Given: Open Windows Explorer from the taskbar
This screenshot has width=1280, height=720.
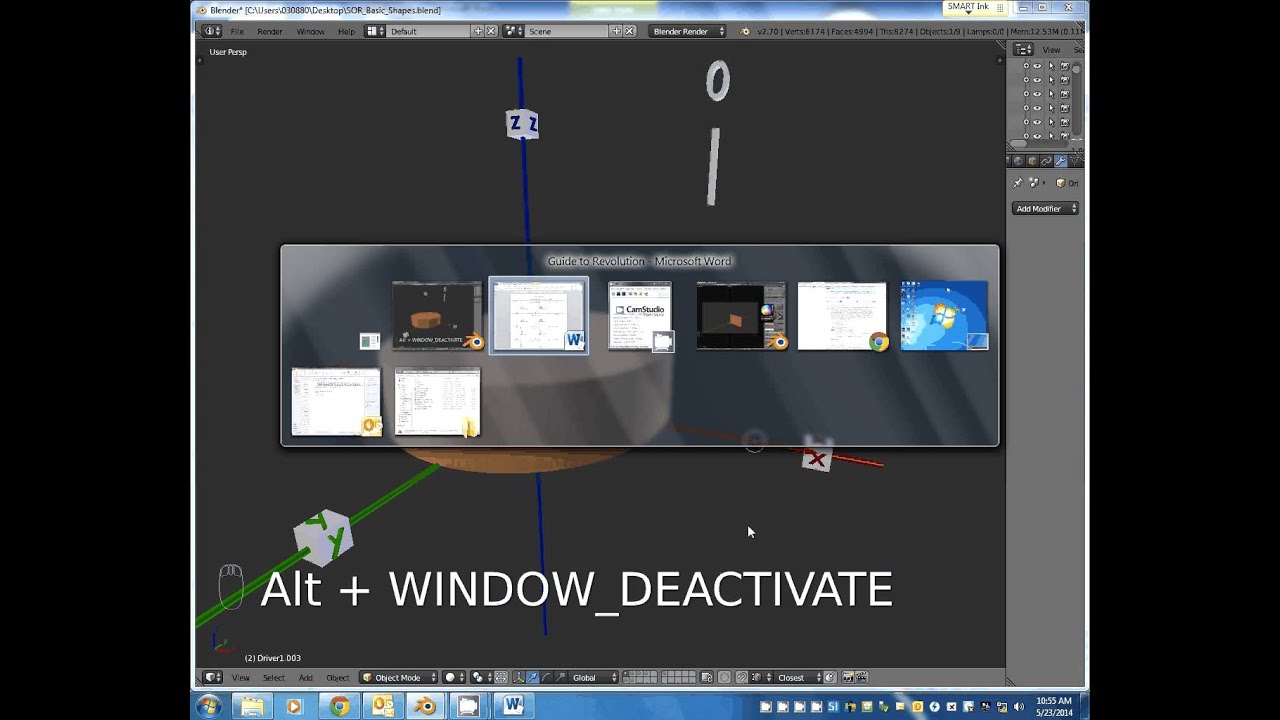Looking at the screenshot, I should click(252, 706).
